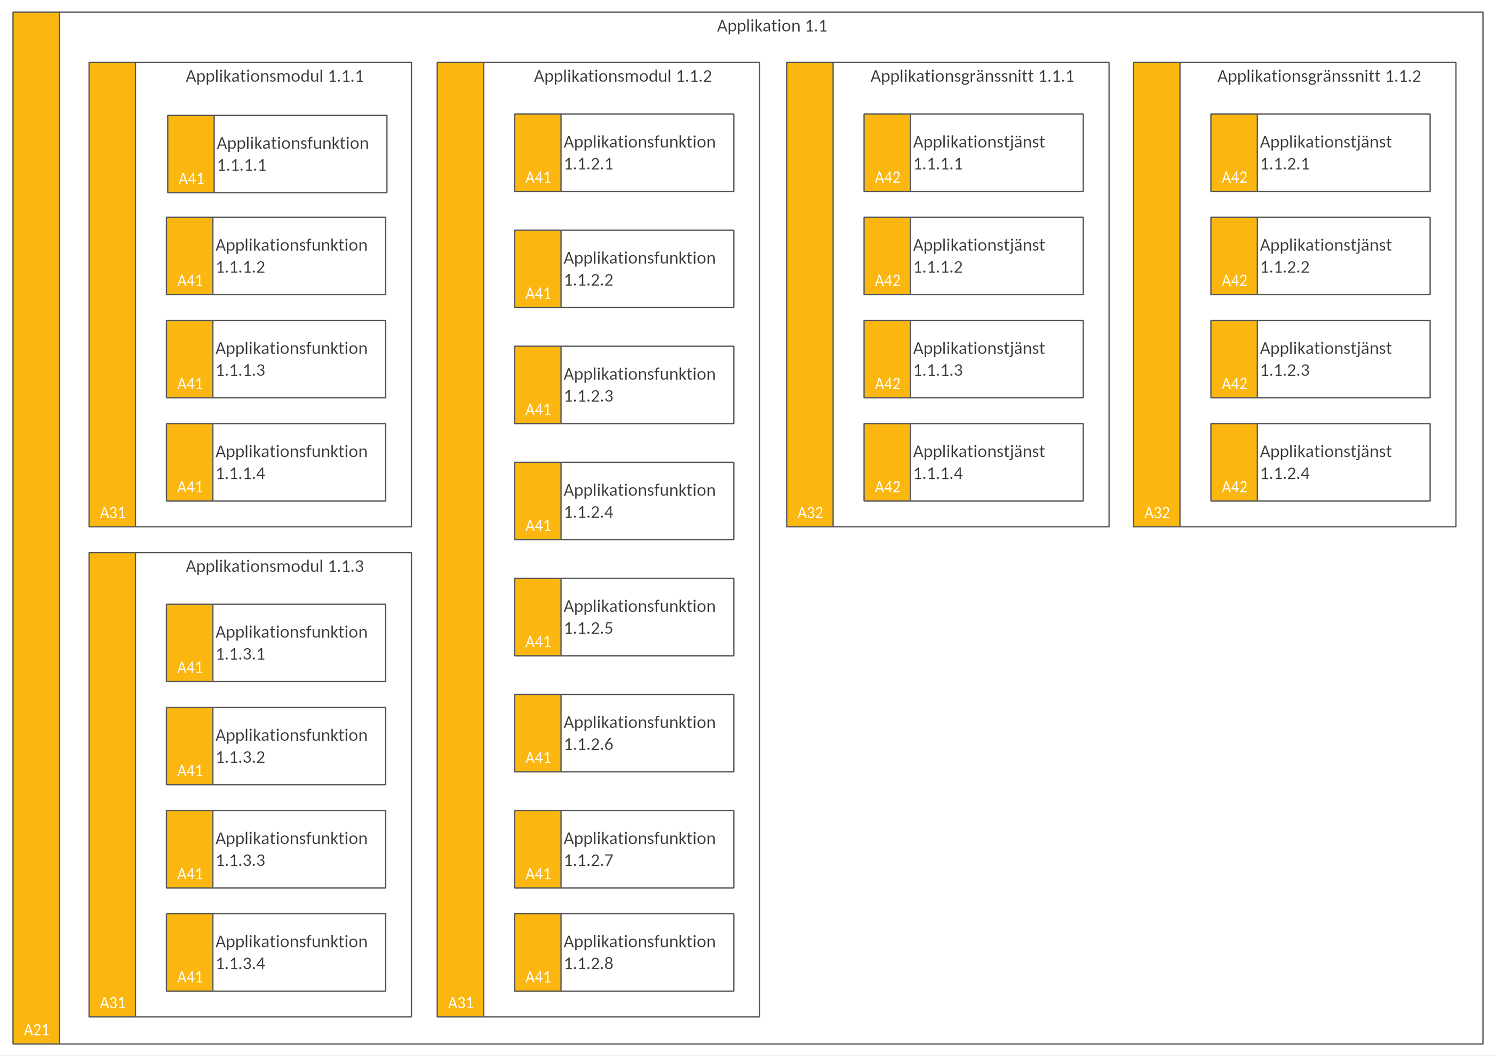Select Applikationsfunktion 1.1.2.5 box
The image size is (1496, 1056).
624,617
